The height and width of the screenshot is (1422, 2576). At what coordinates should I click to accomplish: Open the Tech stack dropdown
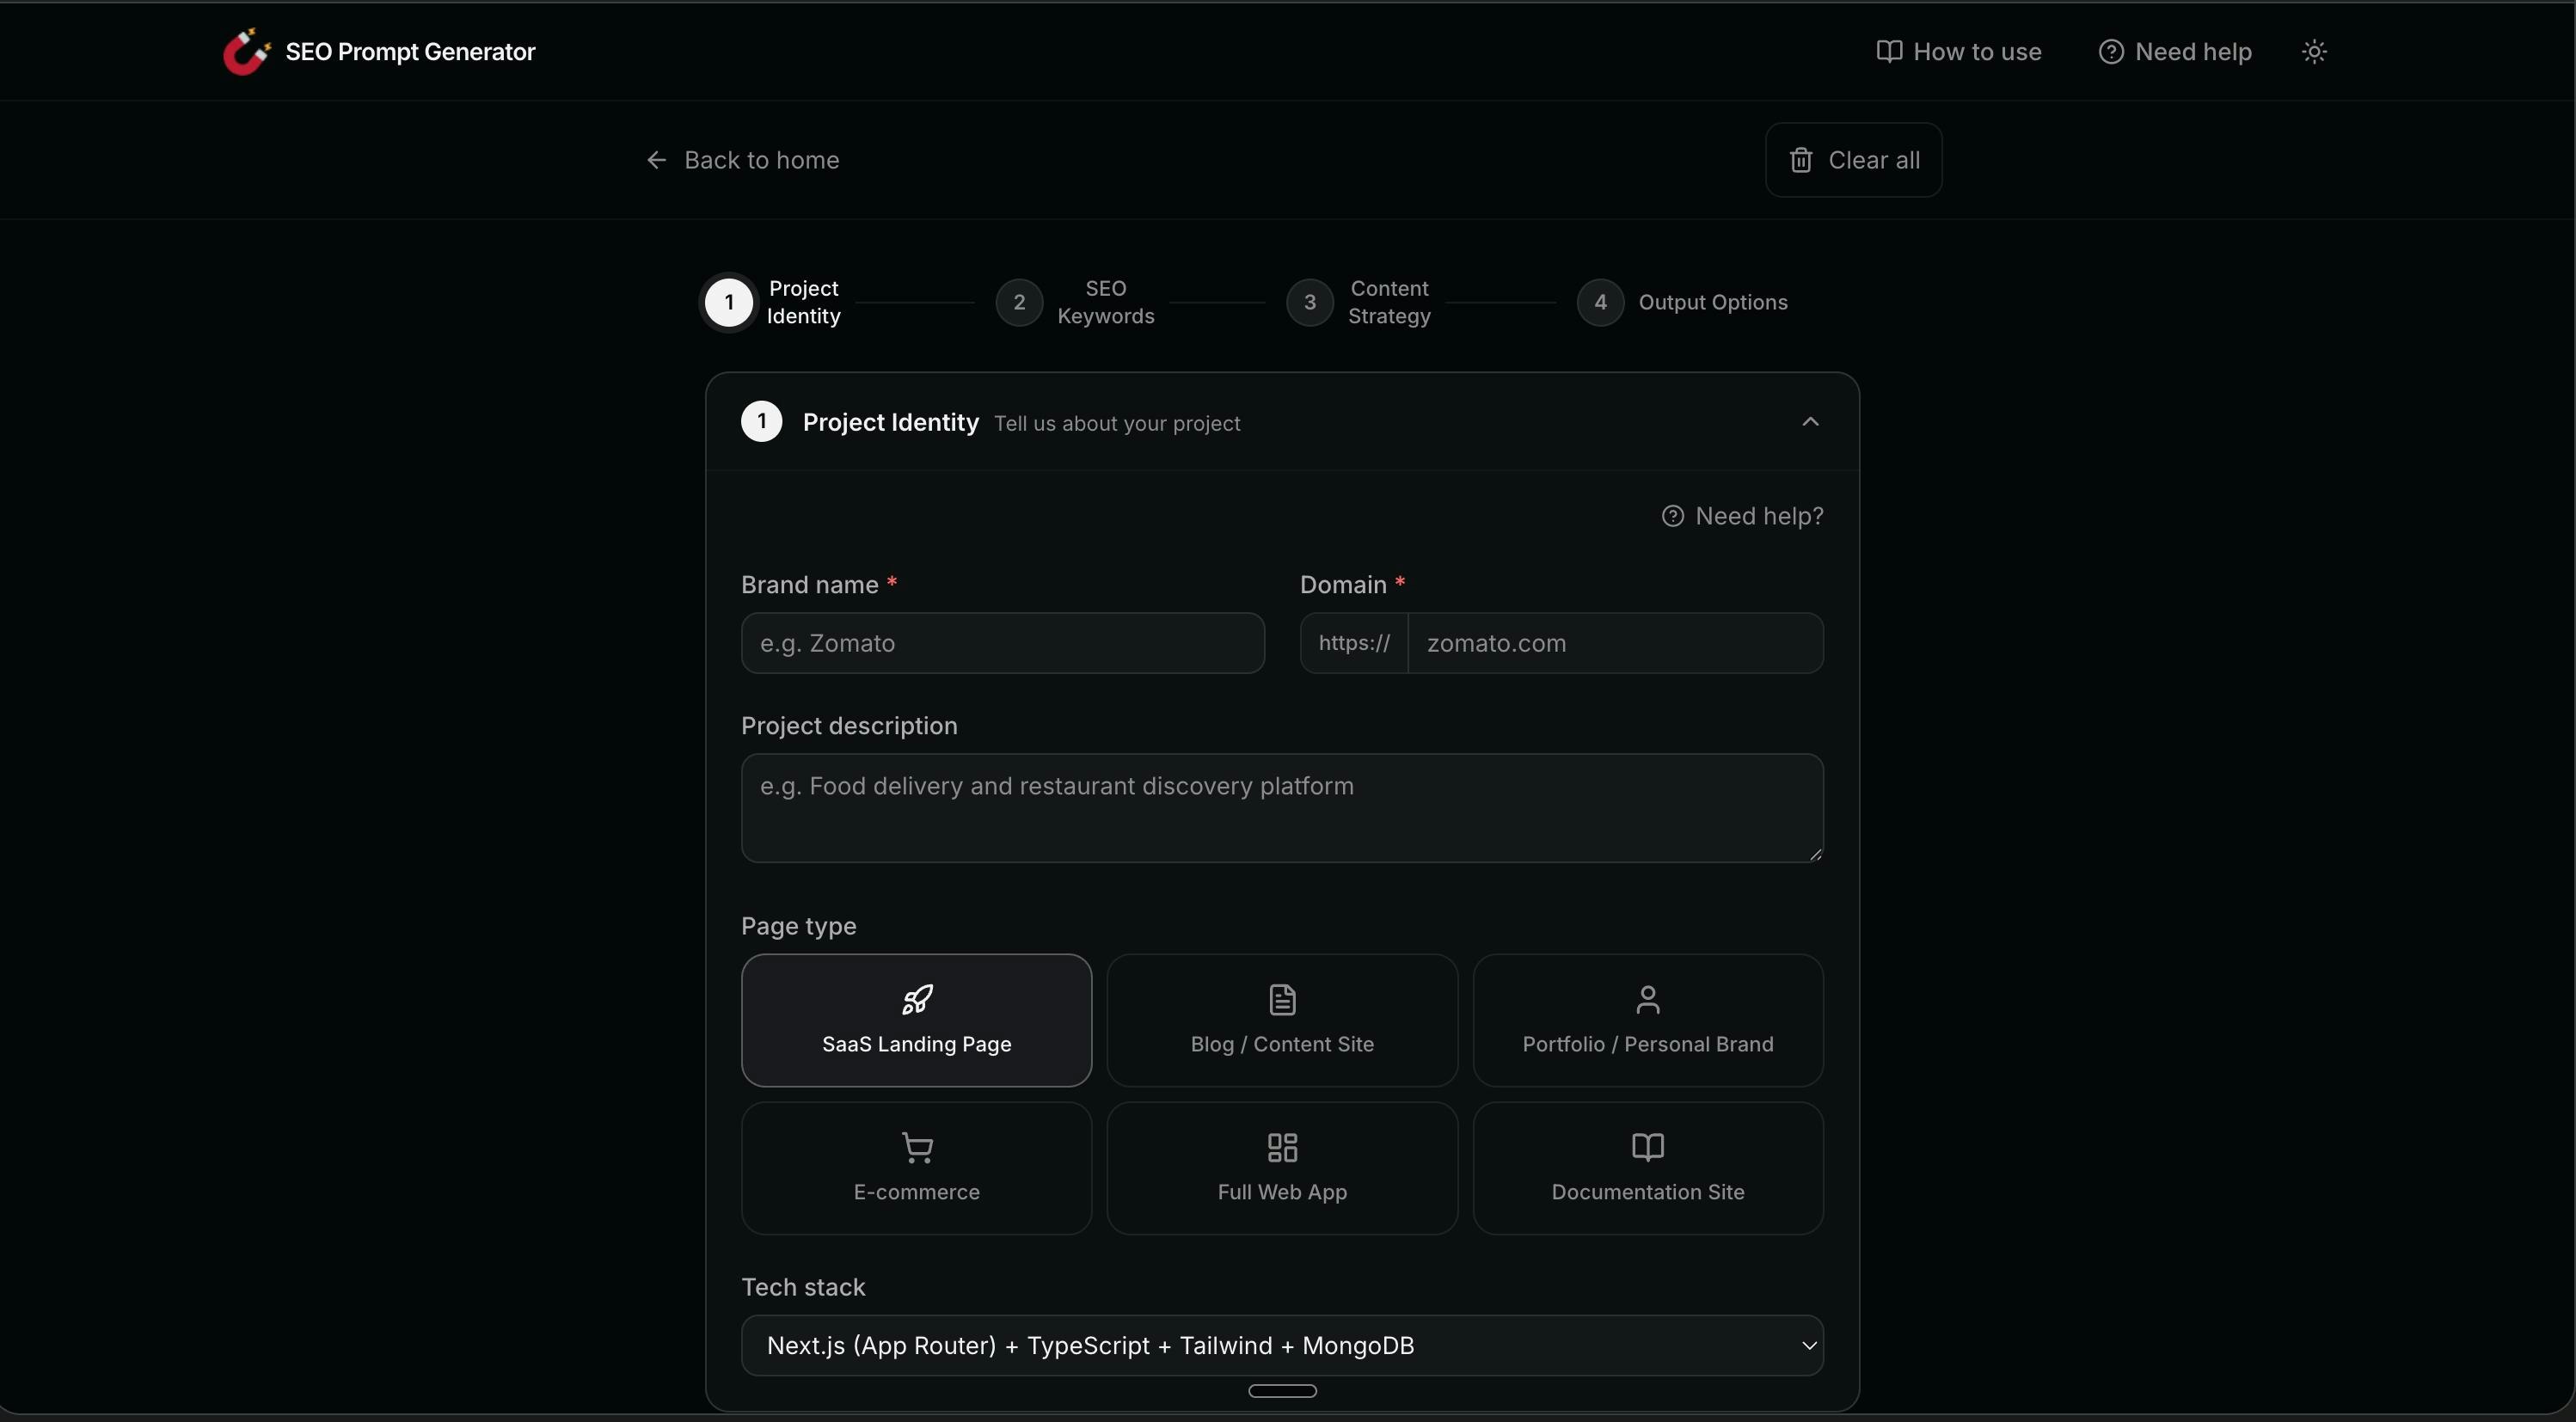point(1281,1345)
